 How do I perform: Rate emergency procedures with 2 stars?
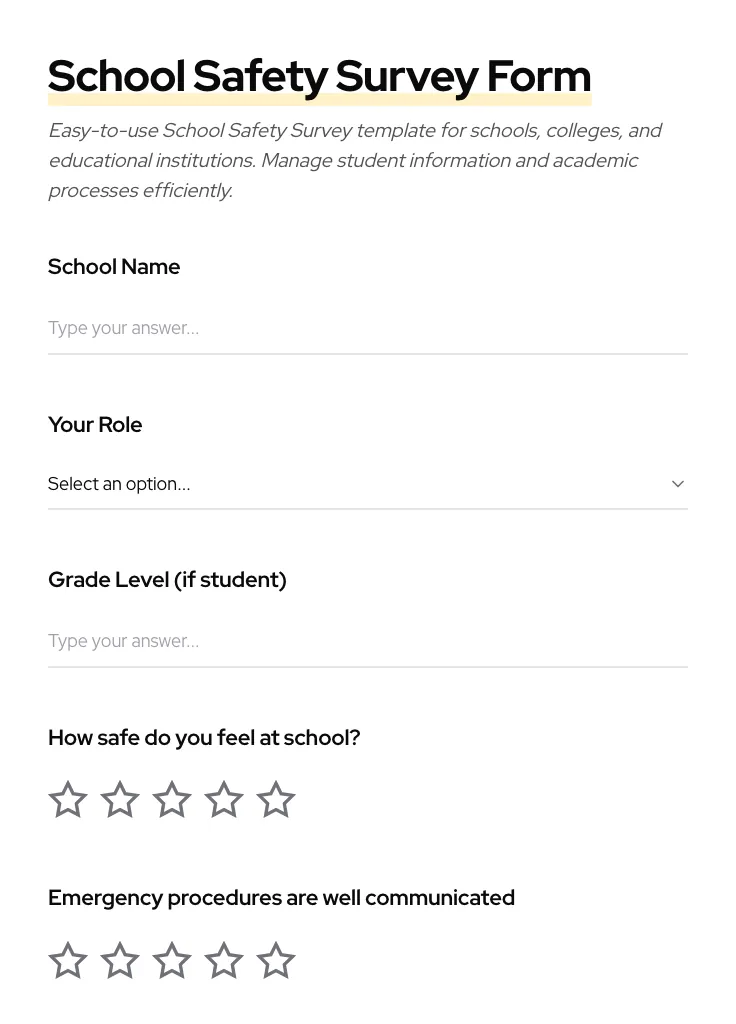(119, 960)
